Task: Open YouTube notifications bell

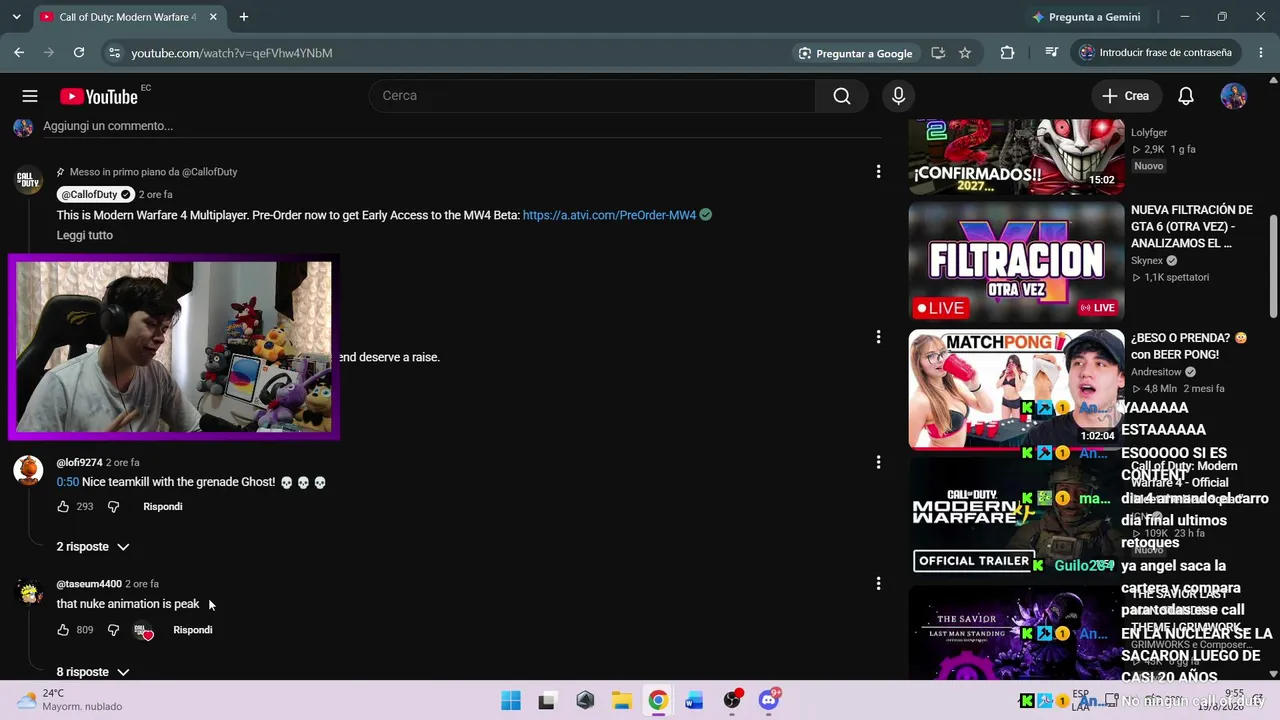Action: [1185, 96]
